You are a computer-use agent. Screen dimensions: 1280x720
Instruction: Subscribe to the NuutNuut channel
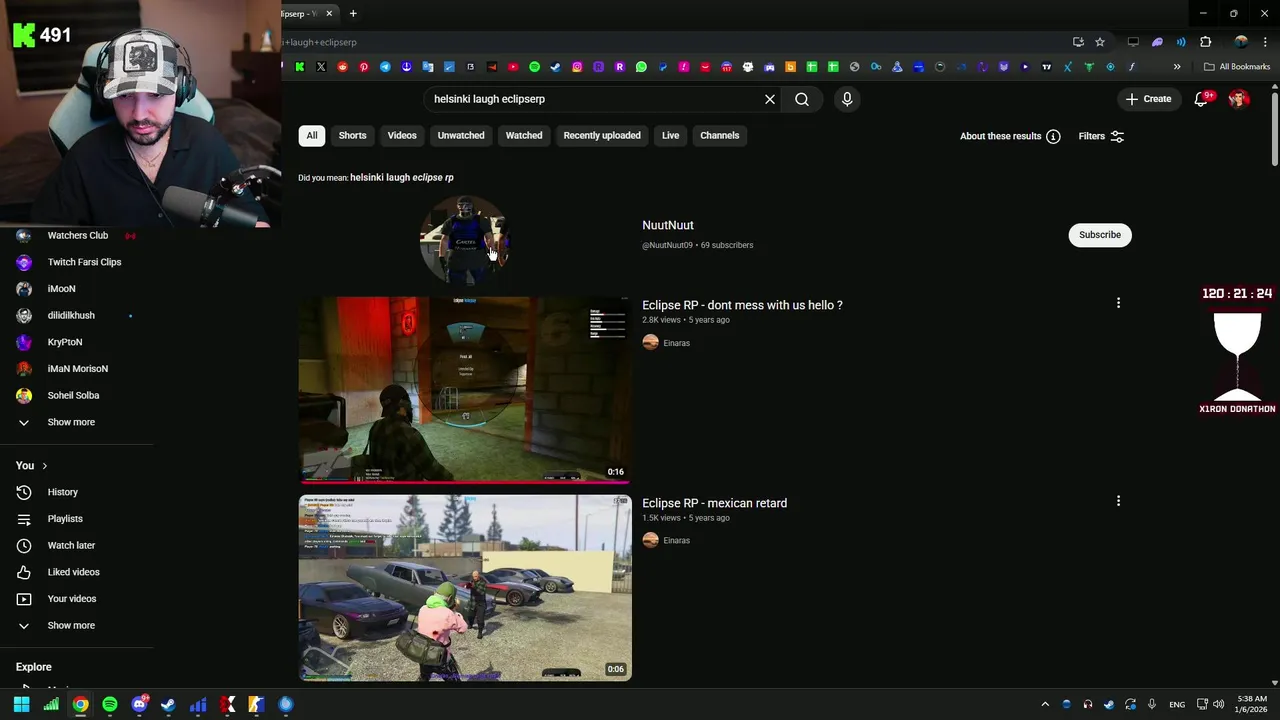(x=1100, y=235)
